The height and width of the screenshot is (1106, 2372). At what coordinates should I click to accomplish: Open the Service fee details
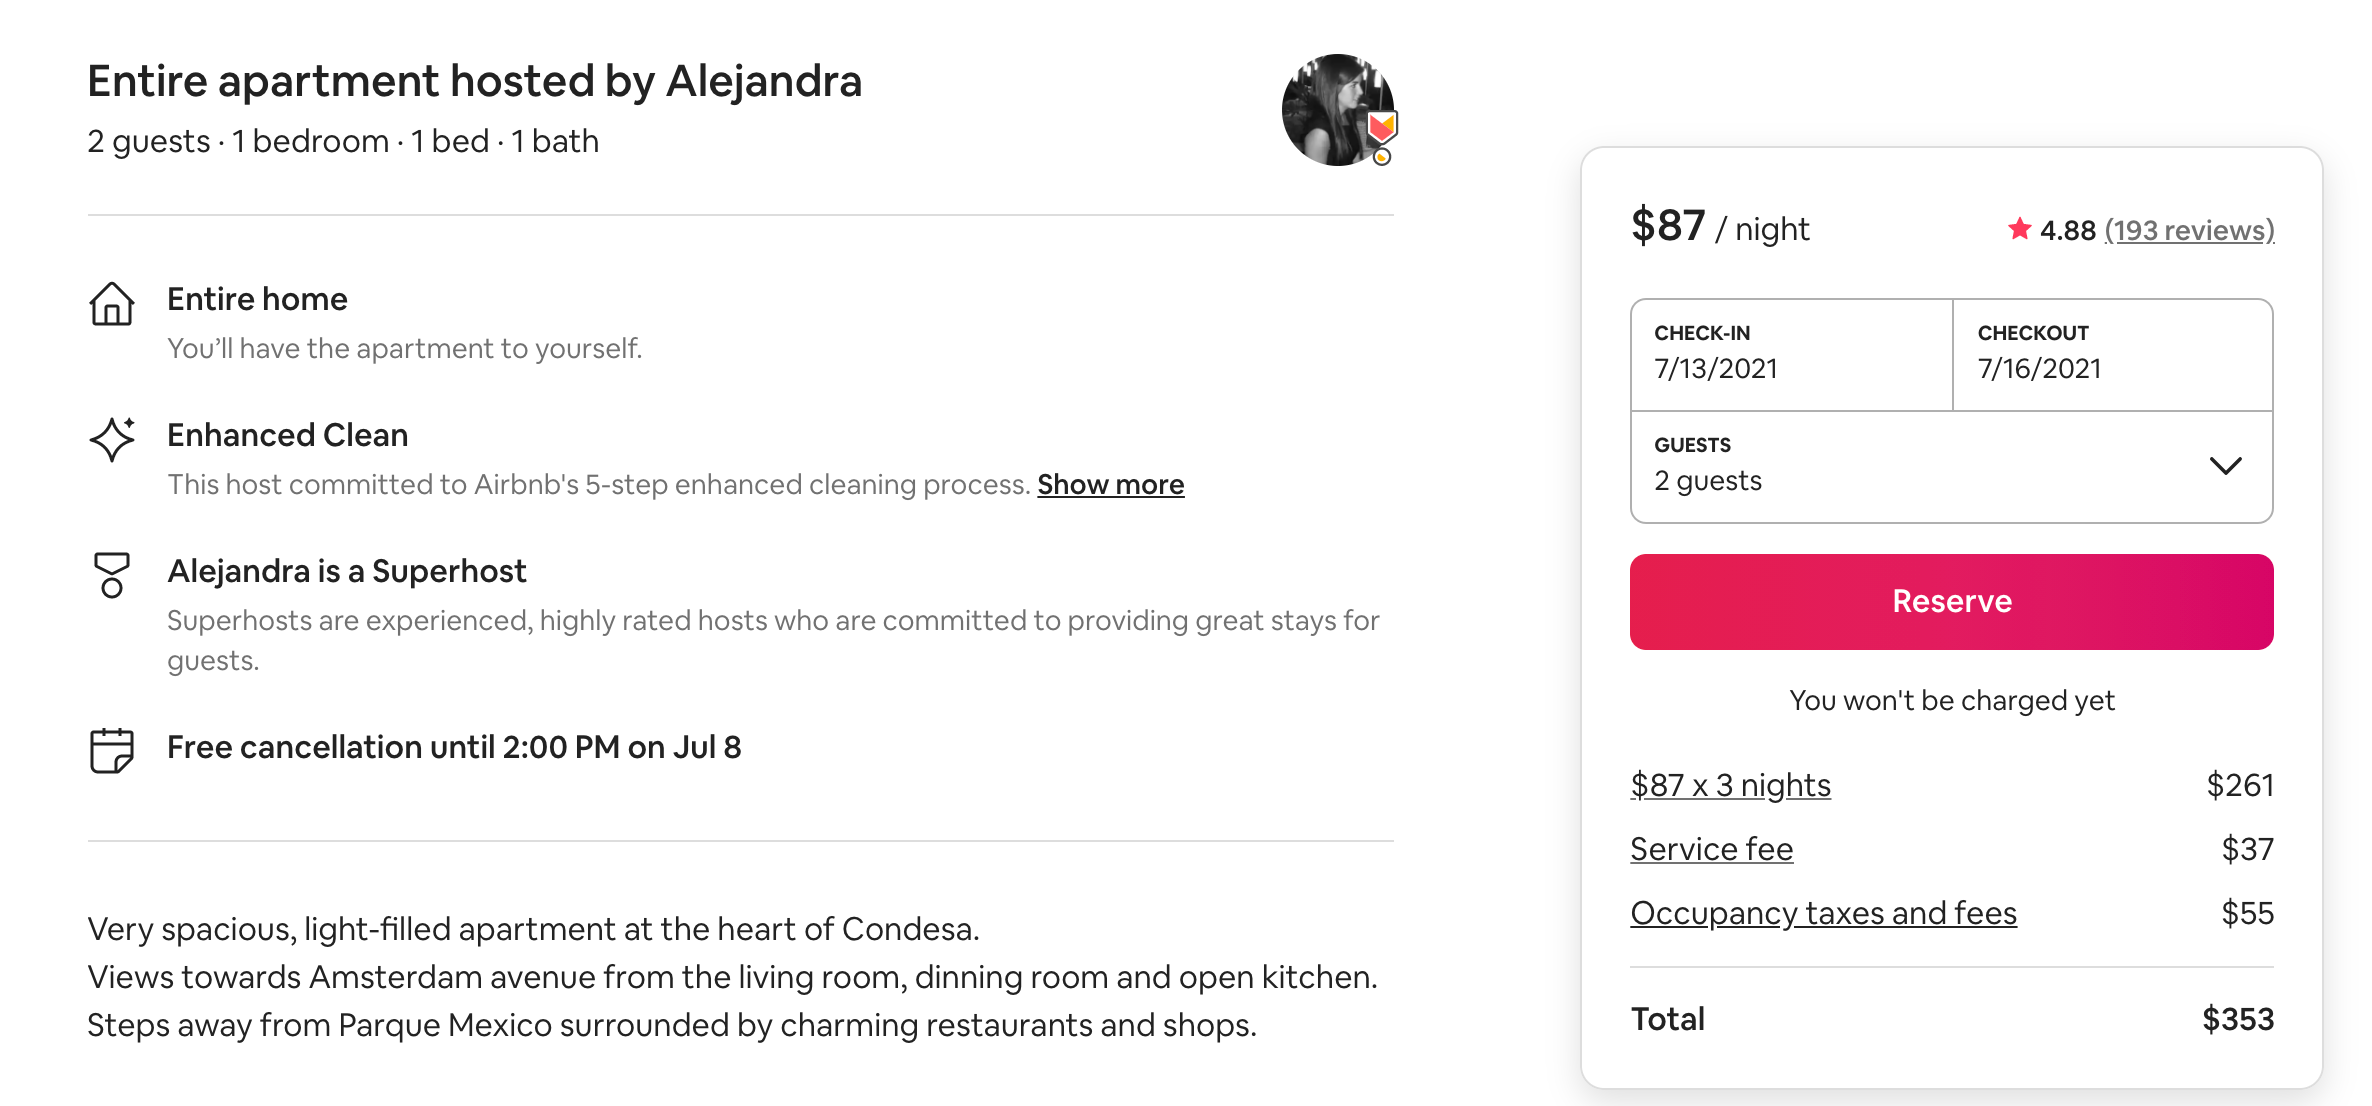[x=1711, y=849]
